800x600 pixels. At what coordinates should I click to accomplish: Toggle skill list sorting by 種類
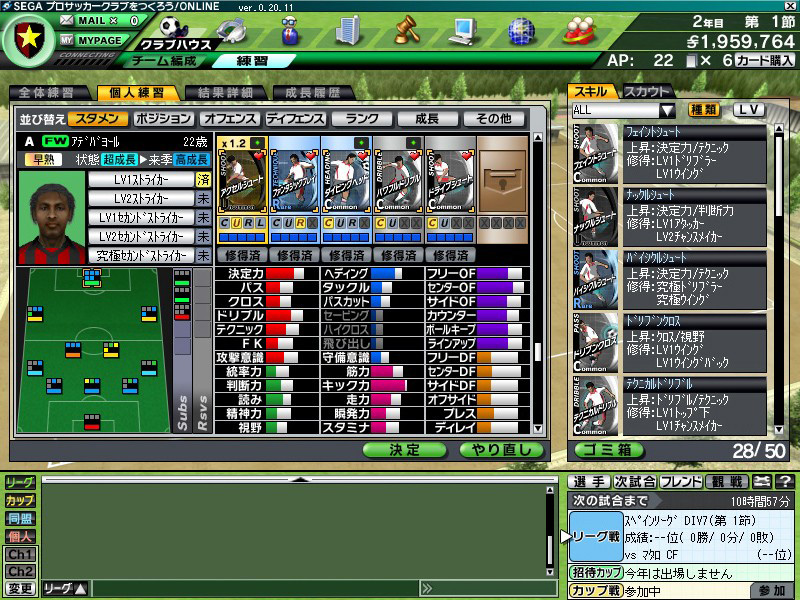[x=704, y=110]
